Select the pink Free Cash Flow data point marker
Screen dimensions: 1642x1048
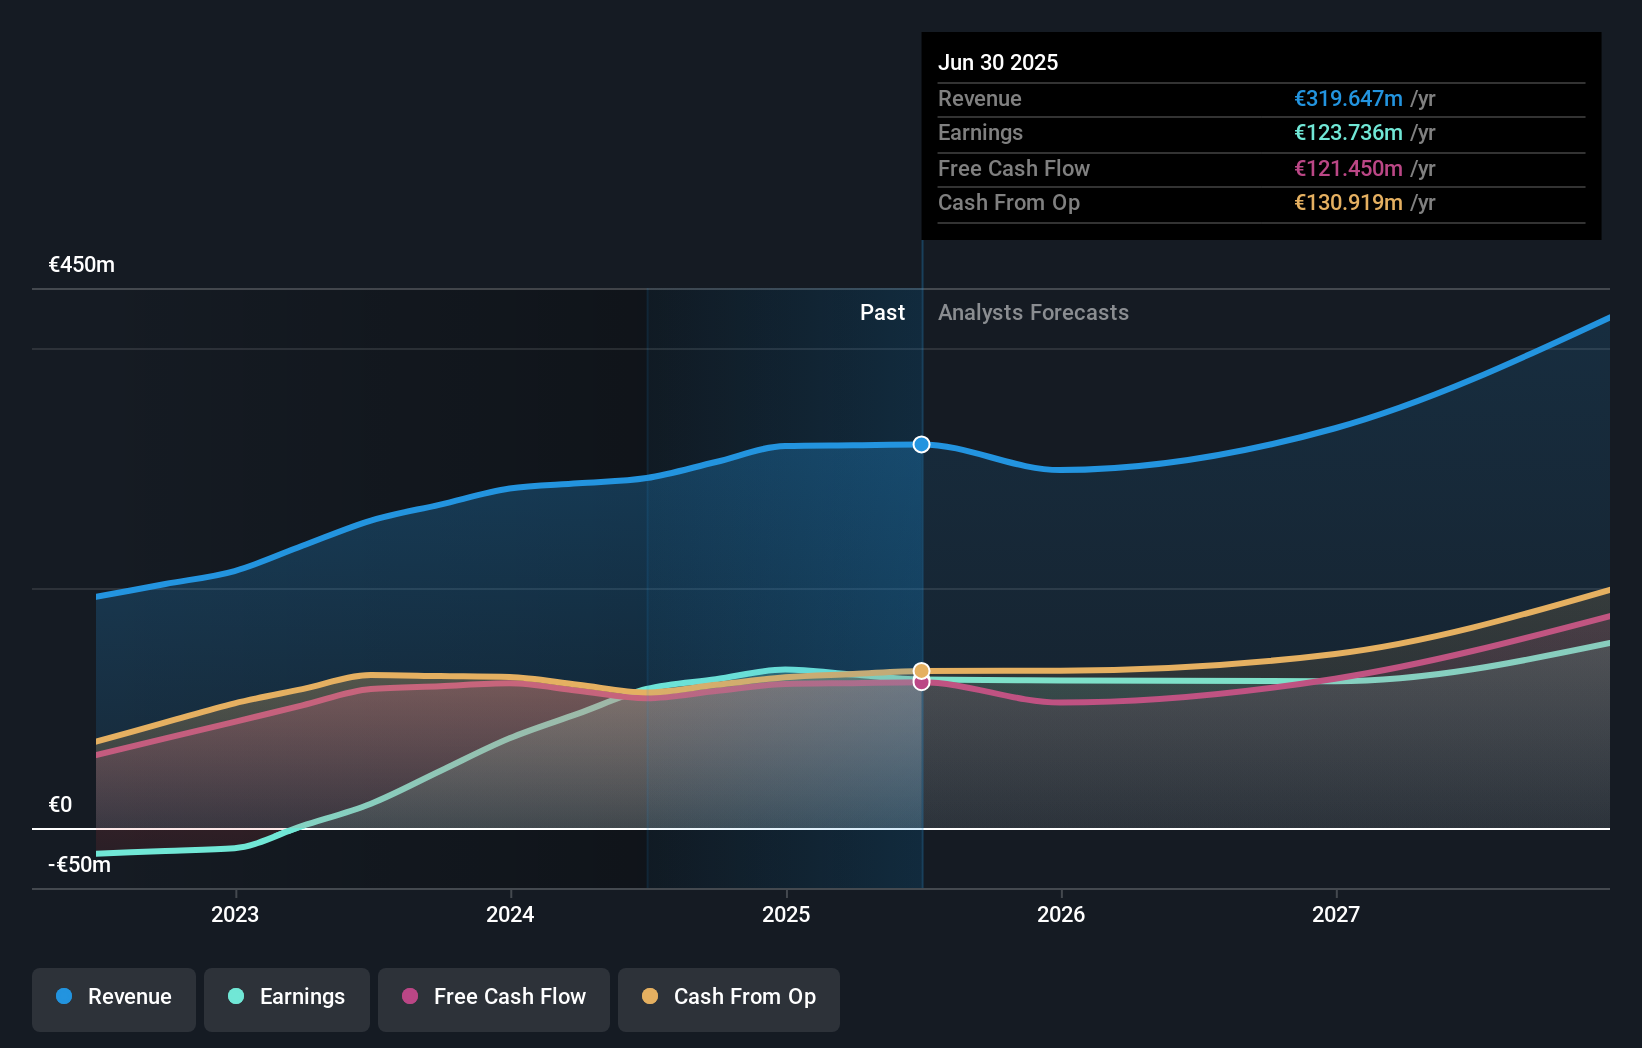click(x=920, y=682)
